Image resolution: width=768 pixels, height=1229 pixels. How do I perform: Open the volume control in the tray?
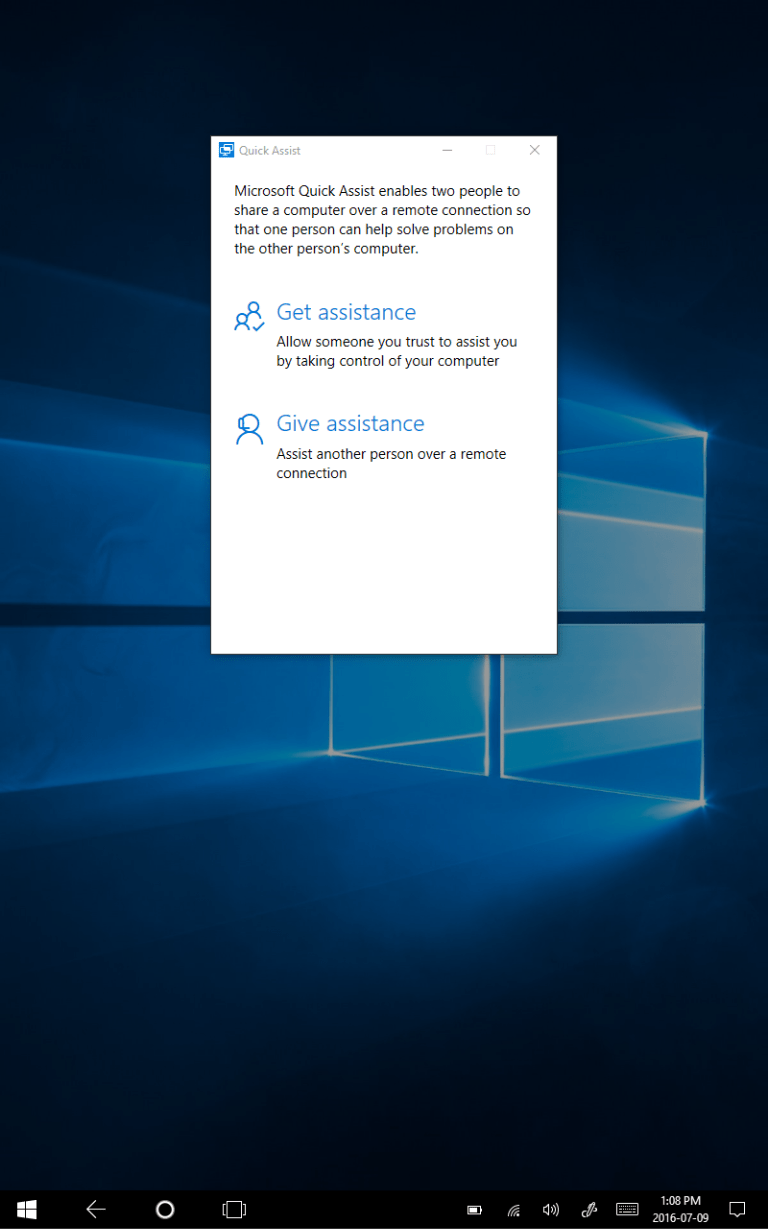tap(551, 1210)
